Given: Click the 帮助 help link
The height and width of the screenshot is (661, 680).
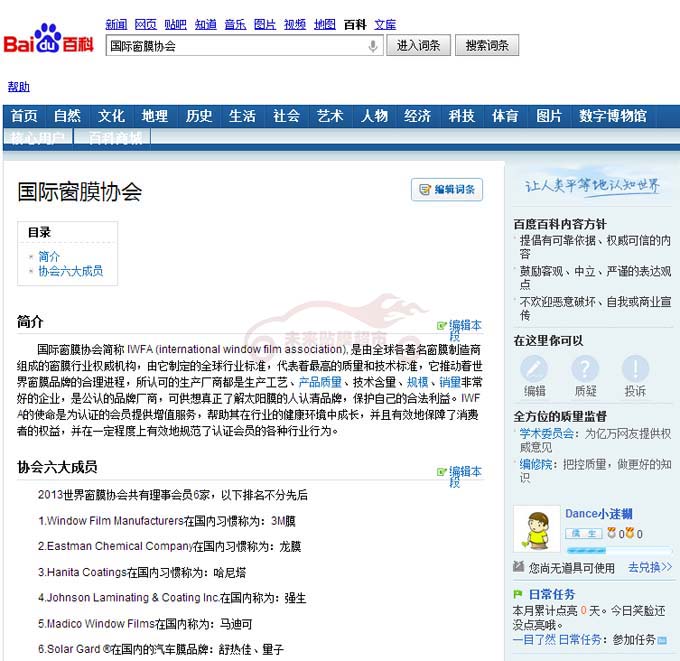Looking at the screenshot, I should point(19,87).
